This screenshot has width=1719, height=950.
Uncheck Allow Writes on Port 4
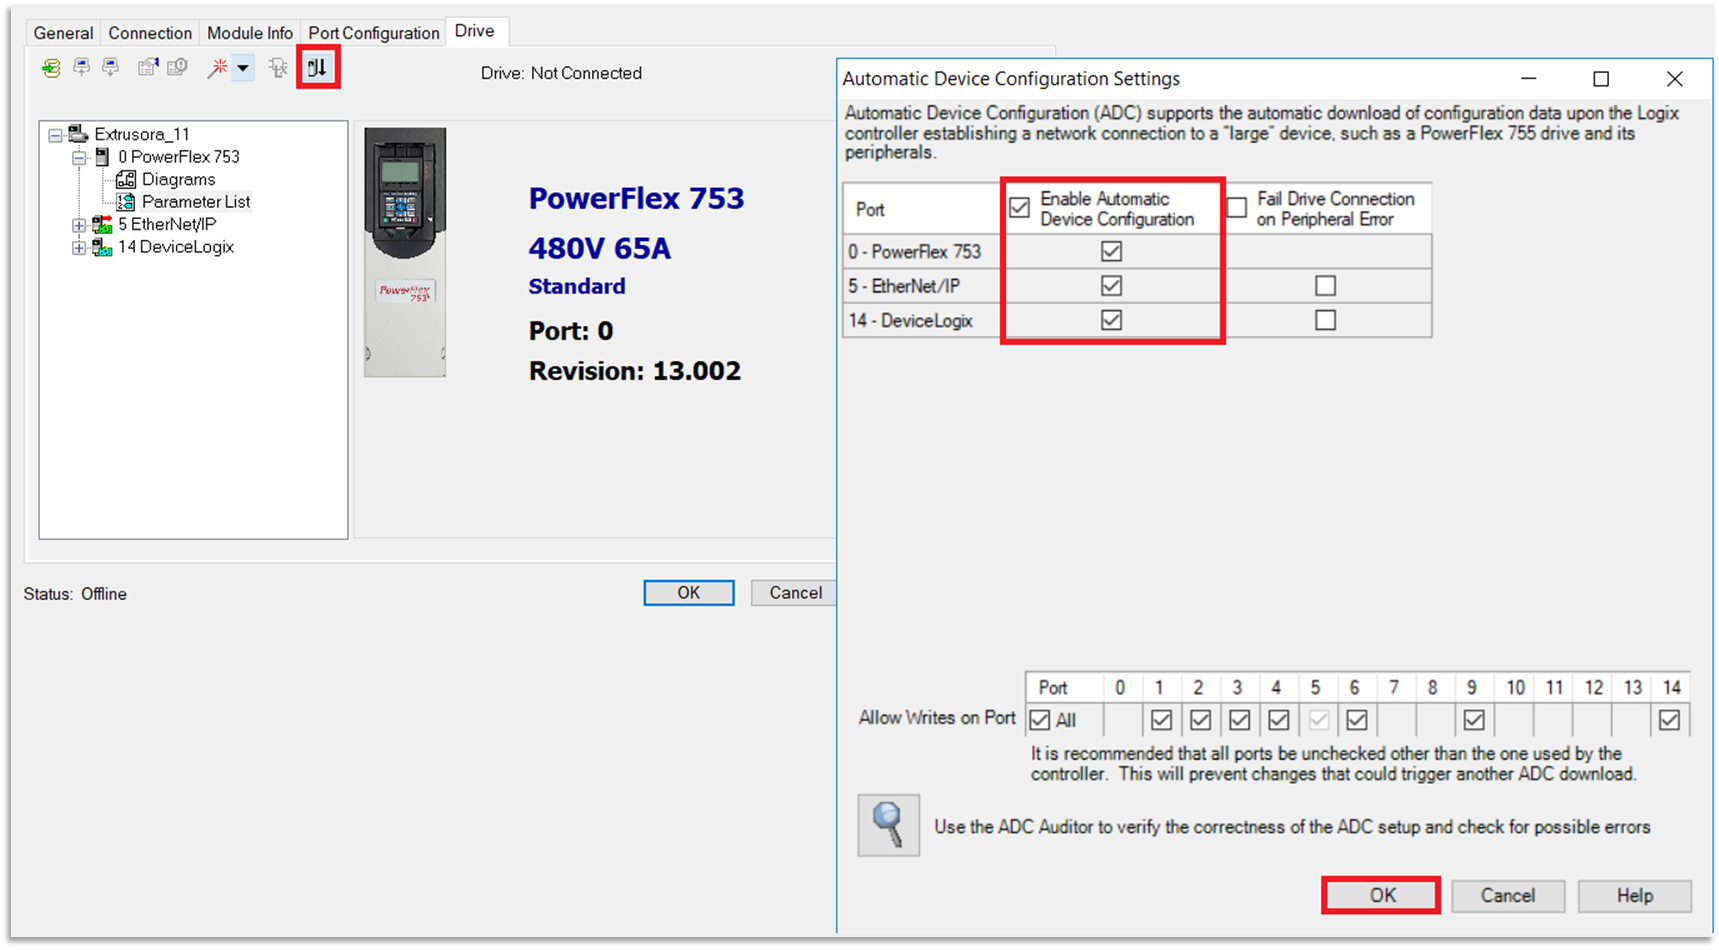pyautogui.click(x=1278, y=720)
